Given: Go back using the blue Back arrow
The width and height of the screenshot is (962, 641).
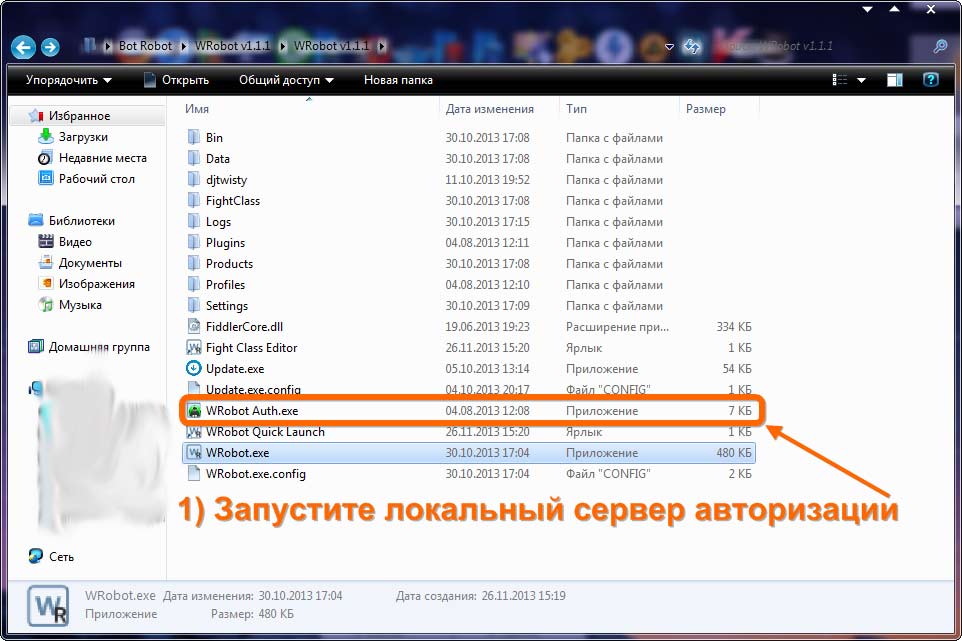Looking at the screenshot, I should point(23,47).
